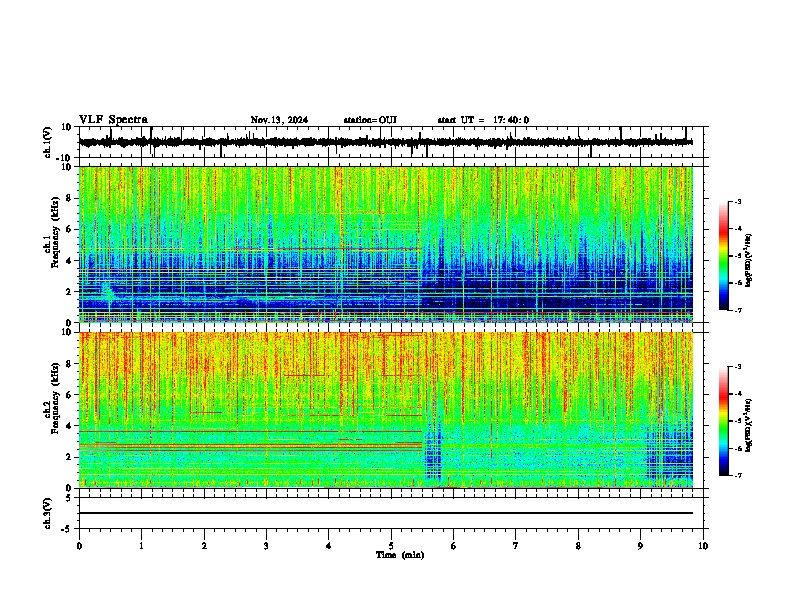Click the "VLF Spectra" plot title
This screenshot has height=612, width=792.
(113, 120)
